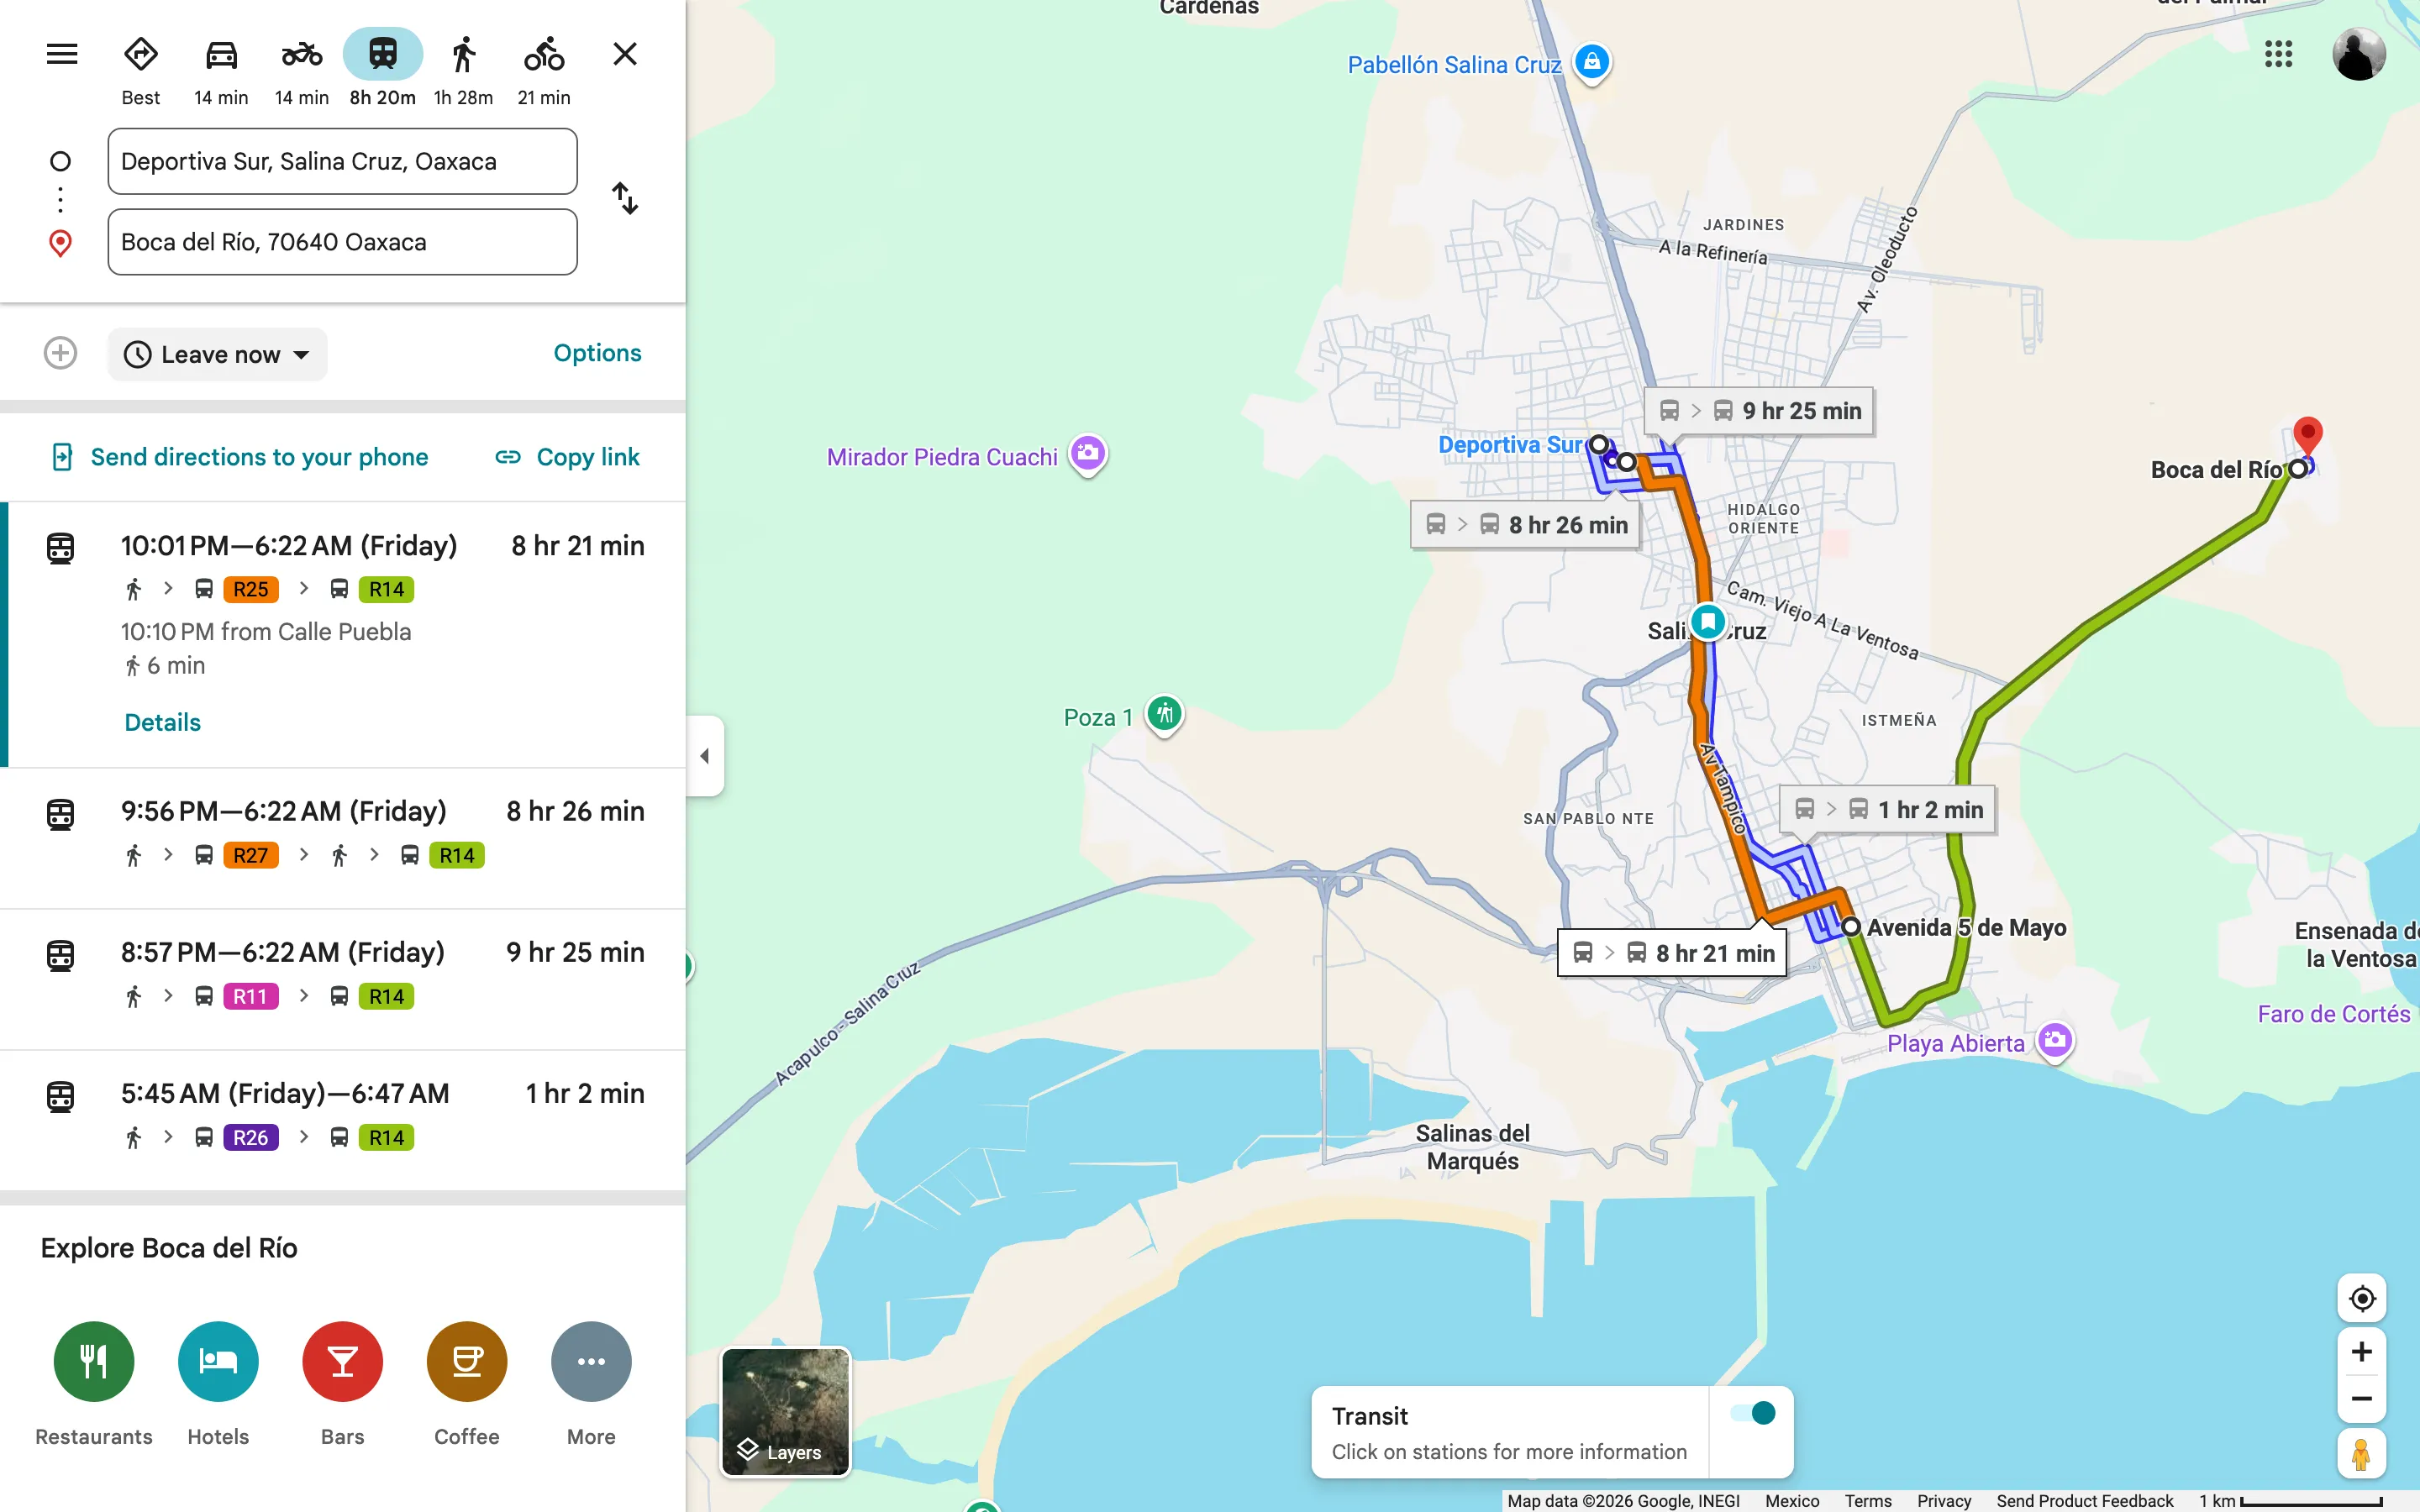Click the 1 hr 2 min map callout
This screenshot has width=2420, height=1512.
click(1888, 809)
